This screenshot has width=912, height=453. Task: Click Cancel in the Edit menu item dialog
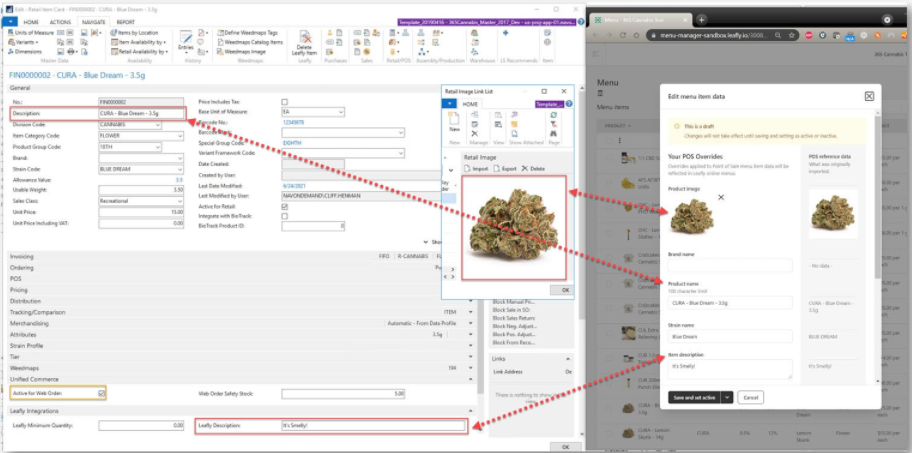(x=750, y=397)
